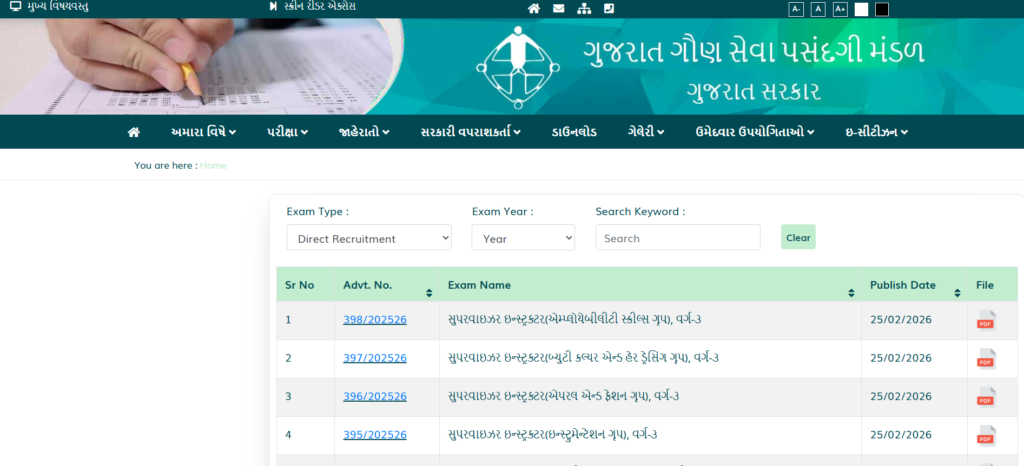Open advertisement link 397/202526
This screenshot has width=1024, height=466.
[375, 358]
